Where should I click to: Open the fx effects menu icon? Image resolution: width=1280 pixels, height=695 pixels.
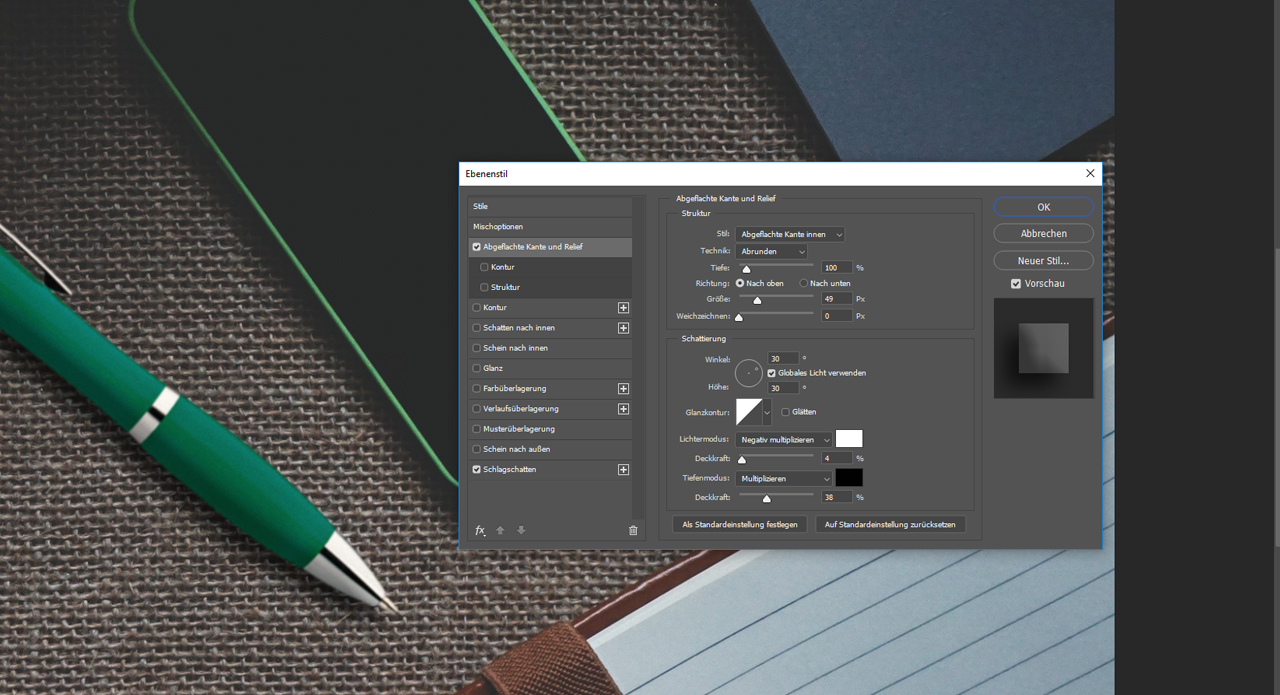point(480,530)
